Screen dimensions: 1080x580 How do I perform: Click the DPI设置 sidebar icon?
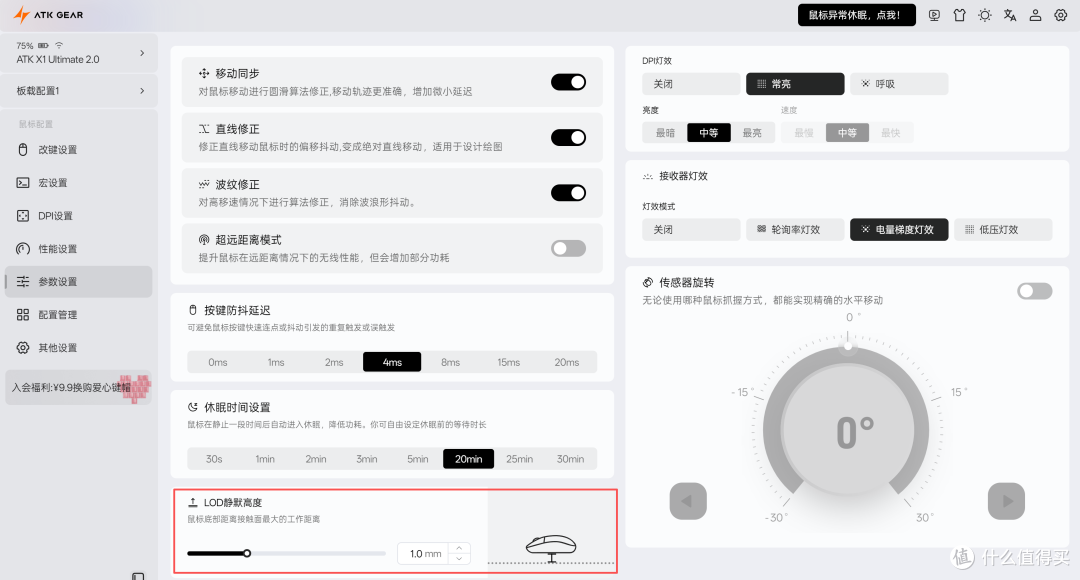click(23, 216)
